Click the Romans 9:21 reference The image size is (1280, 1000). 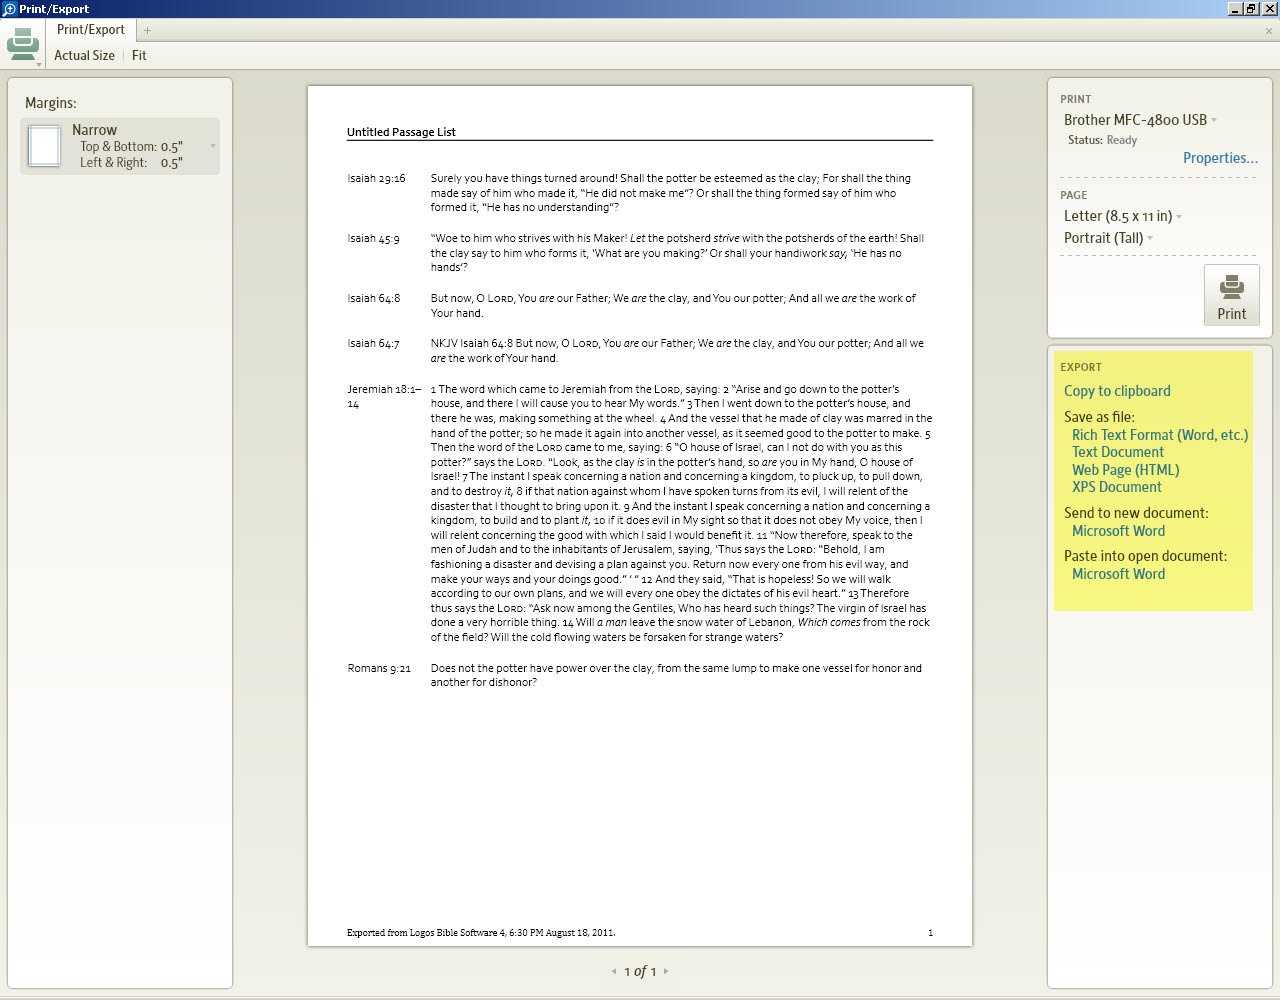coord(379,668)
